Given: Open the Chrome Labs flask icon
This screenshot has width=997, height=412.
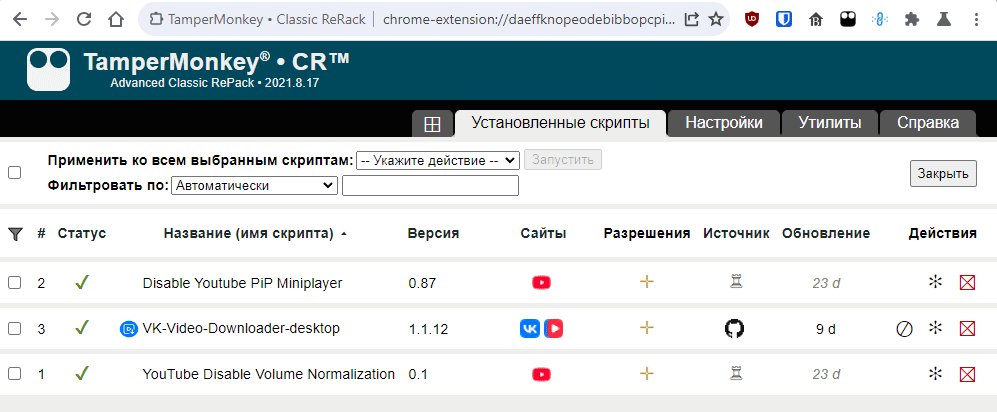Looking at the screenshot, I should pyautogui.click(x=943, y=20).
